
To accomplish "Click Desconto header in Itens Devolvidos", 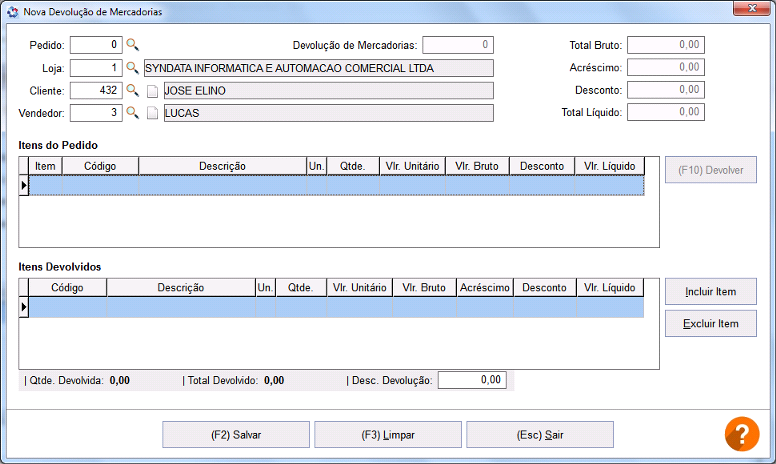I will 545,288.
